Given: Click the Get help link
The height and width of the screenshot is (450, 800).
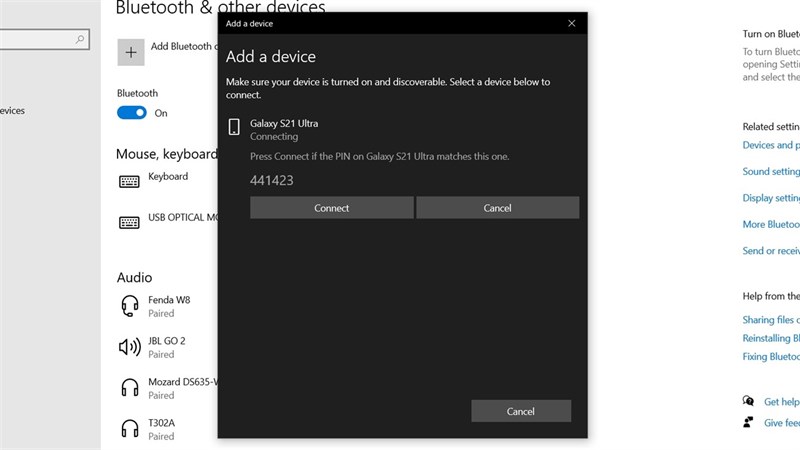Looking at the screenshot, I should pos(782,402).
